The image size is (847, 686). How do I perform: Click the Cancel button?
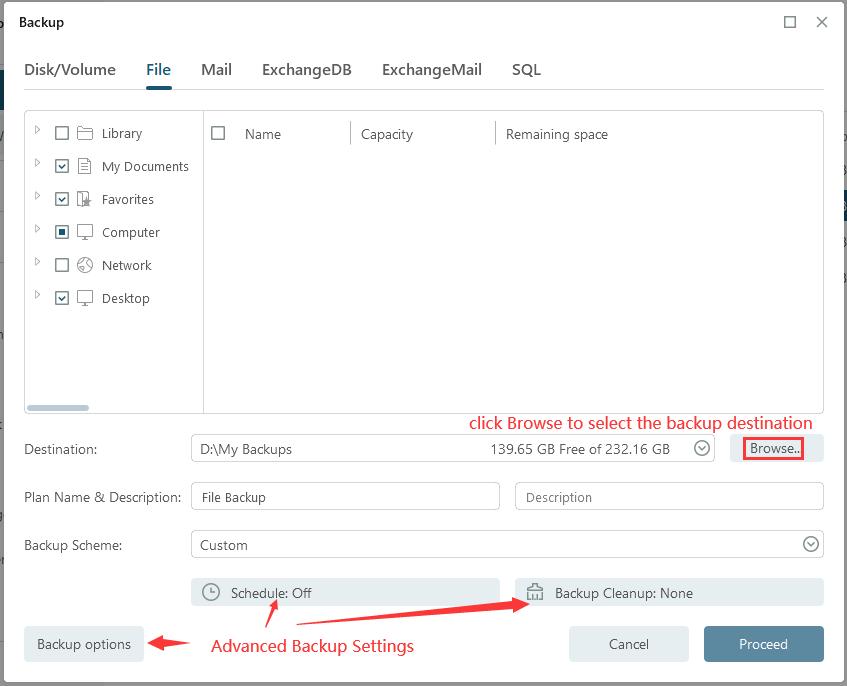629,644
